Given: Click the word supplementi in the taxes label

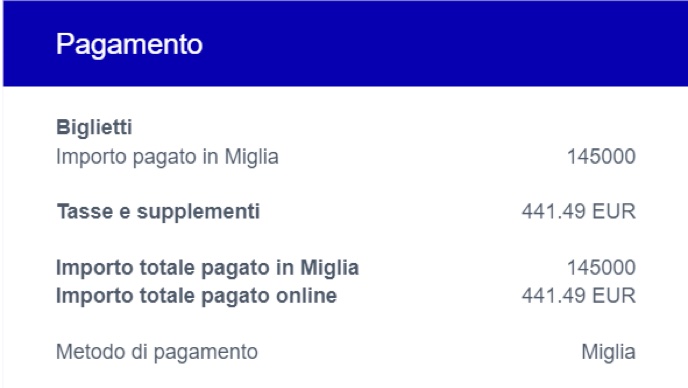Looking at the screenshot, I should tap(198, 212).
